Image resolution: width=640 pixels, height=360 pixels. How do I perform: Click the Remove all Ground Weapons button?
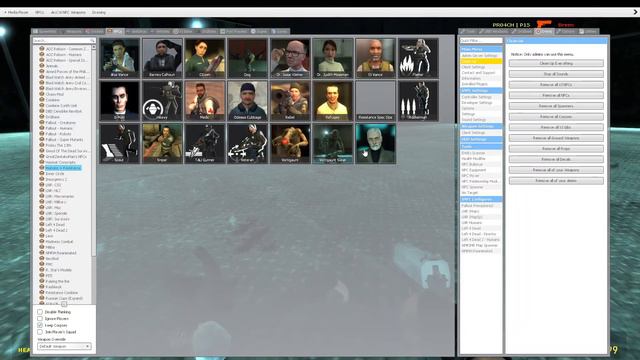click(556, 138)
